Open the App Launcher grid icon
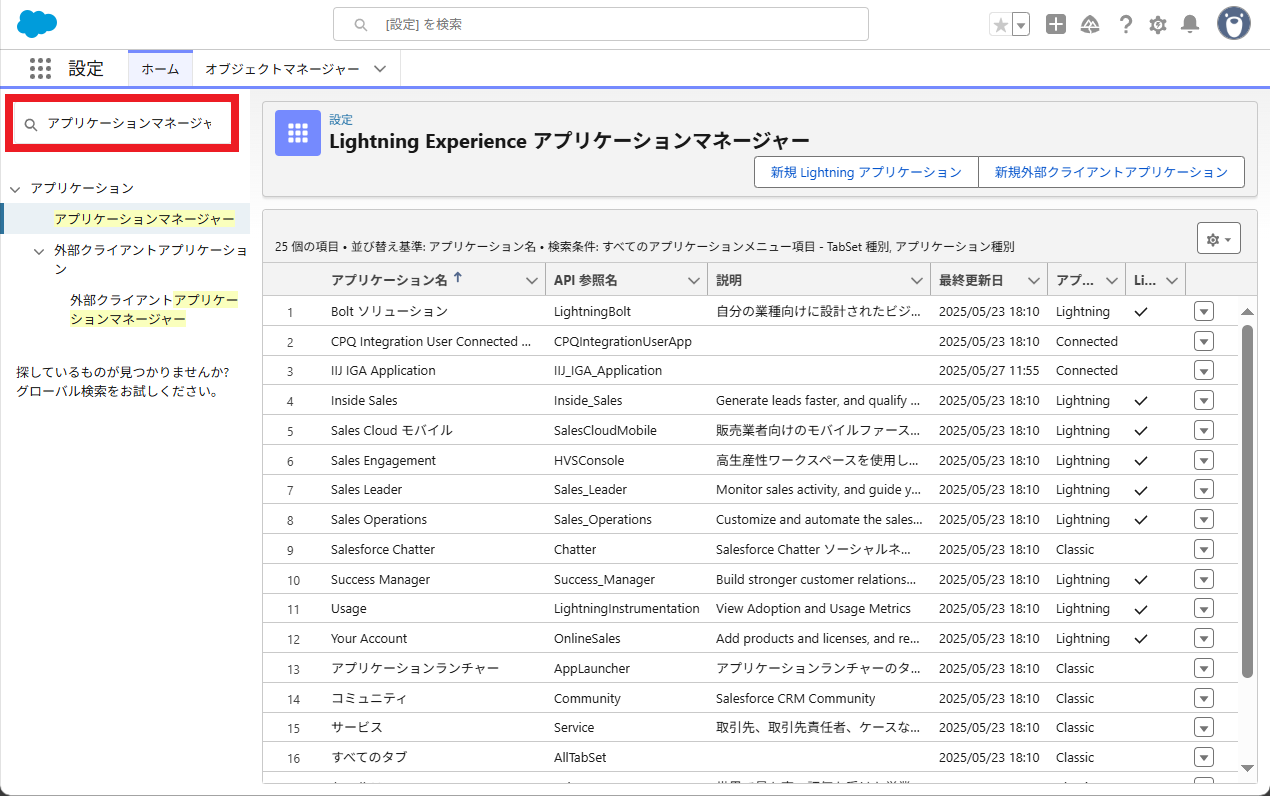 [40, 68]
